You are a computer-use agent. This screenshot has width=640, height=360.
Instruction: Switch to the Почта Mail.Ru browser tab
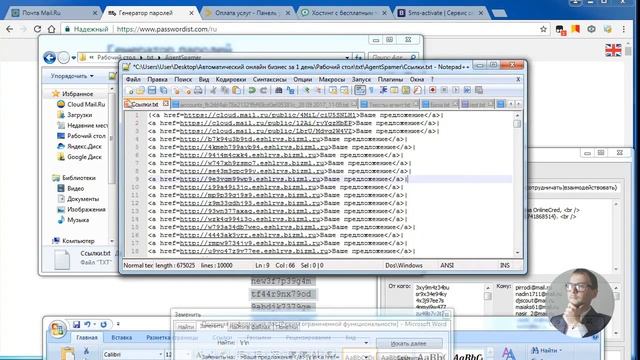(x=53, y=13)
